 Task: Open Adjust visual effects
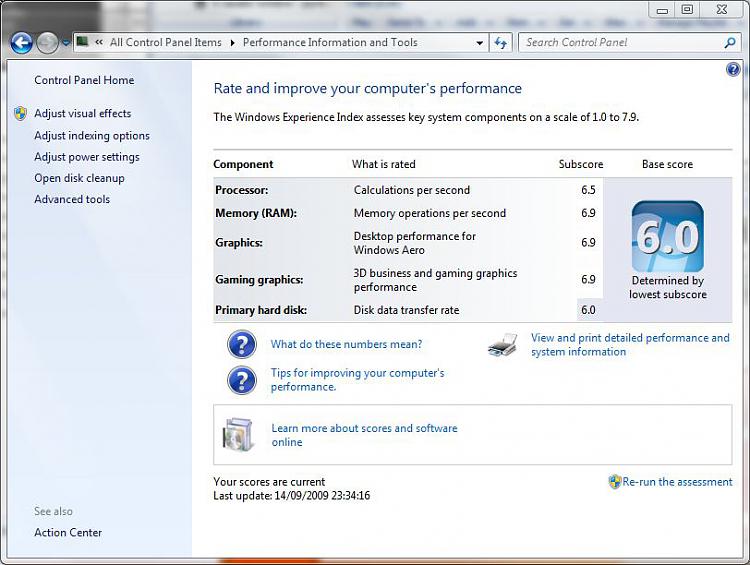tap(82, 113)
